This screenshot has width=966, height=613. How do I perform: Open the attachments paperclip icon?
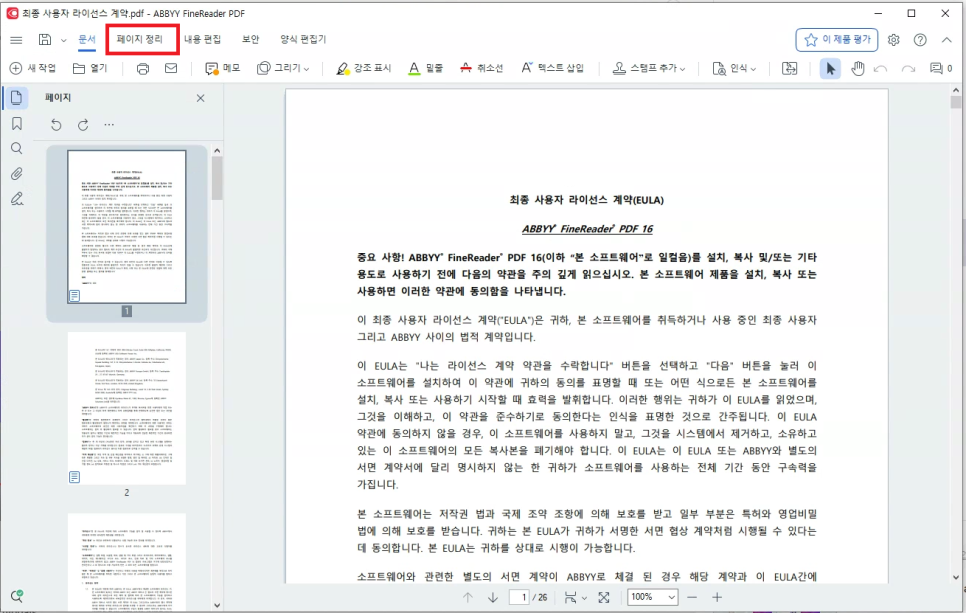(17, 174)
